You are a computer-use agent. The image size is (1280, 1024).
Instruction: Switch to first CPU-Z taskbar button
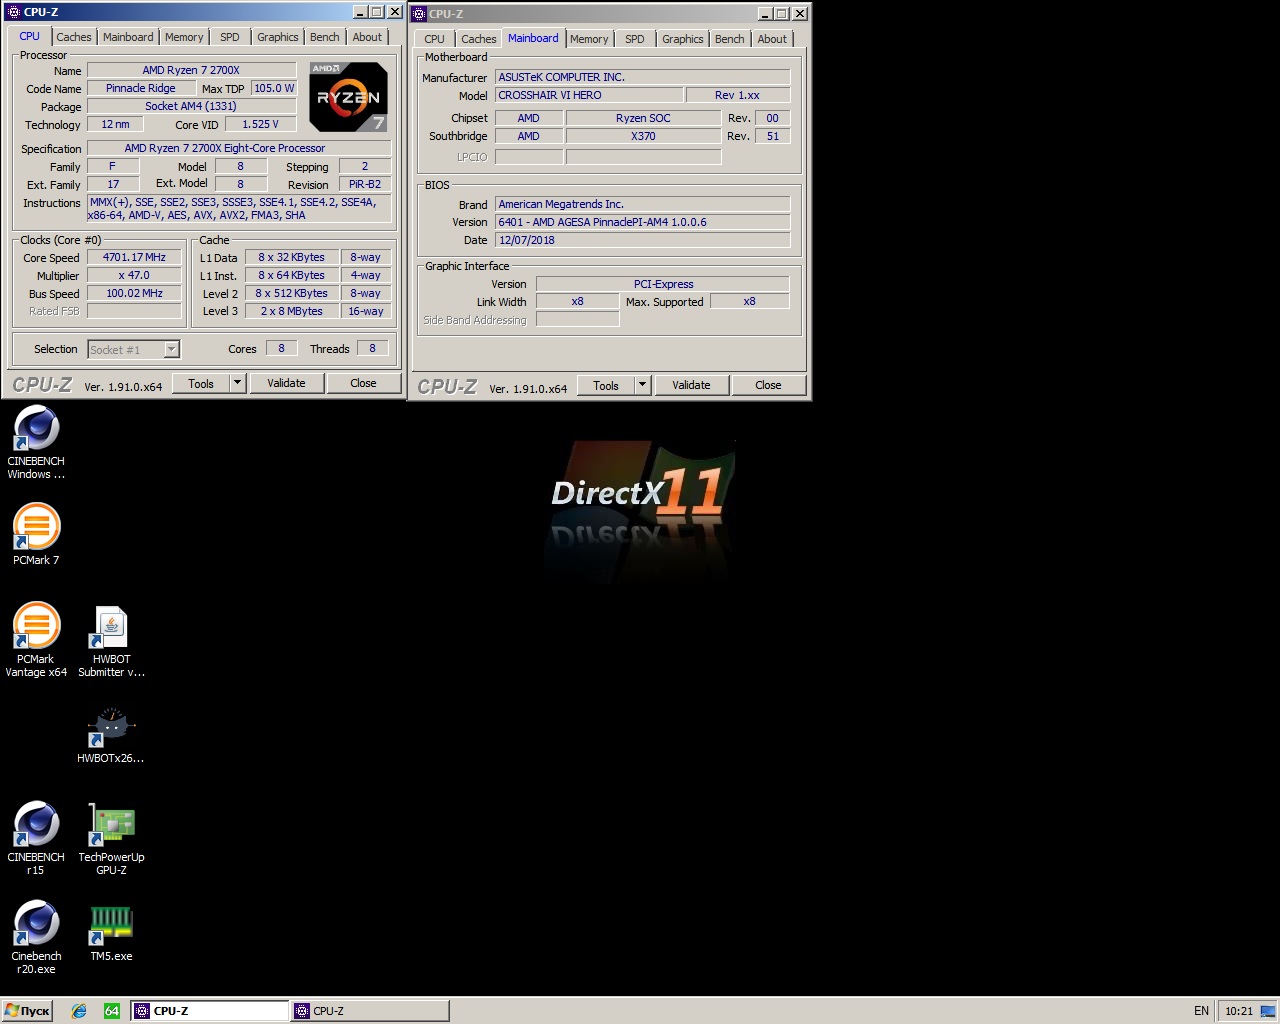point(209,1011)
